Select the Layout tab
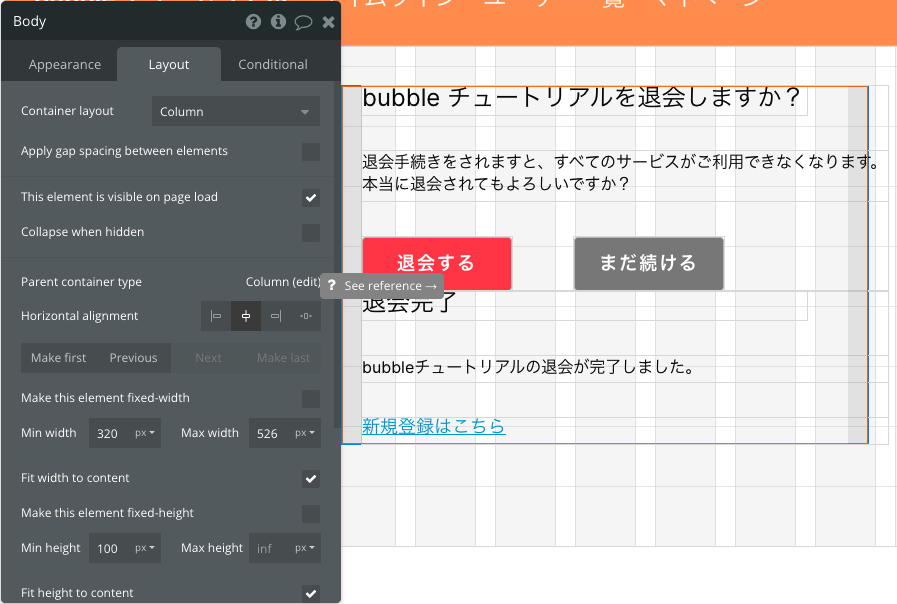This screenshot has width=897, height=604. 169,65
